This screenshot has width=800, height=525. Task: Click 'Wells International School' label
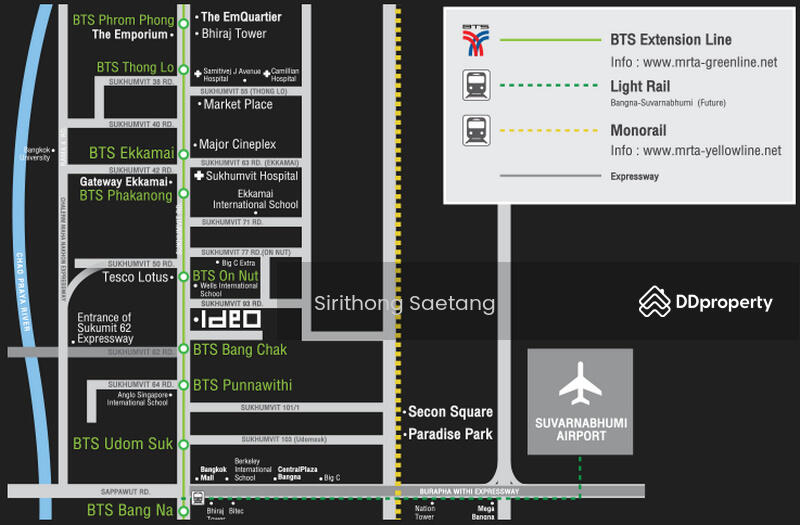(229, 290)
